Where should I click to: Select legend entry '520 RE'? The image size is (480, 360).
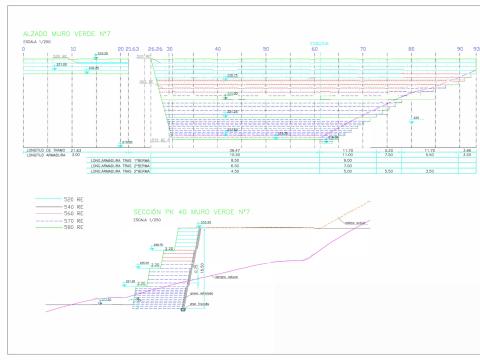73,199
